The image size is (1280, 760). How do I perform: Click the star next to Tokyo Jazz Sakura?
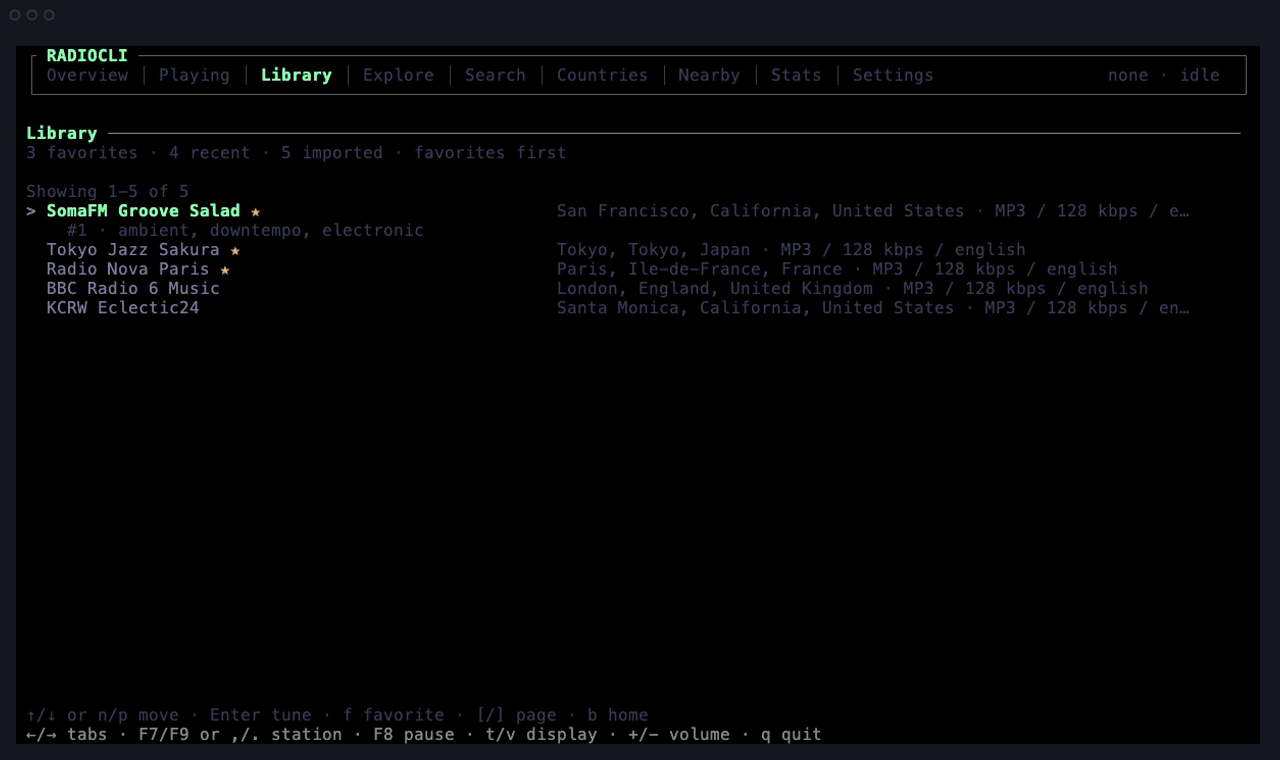(235, 250)
